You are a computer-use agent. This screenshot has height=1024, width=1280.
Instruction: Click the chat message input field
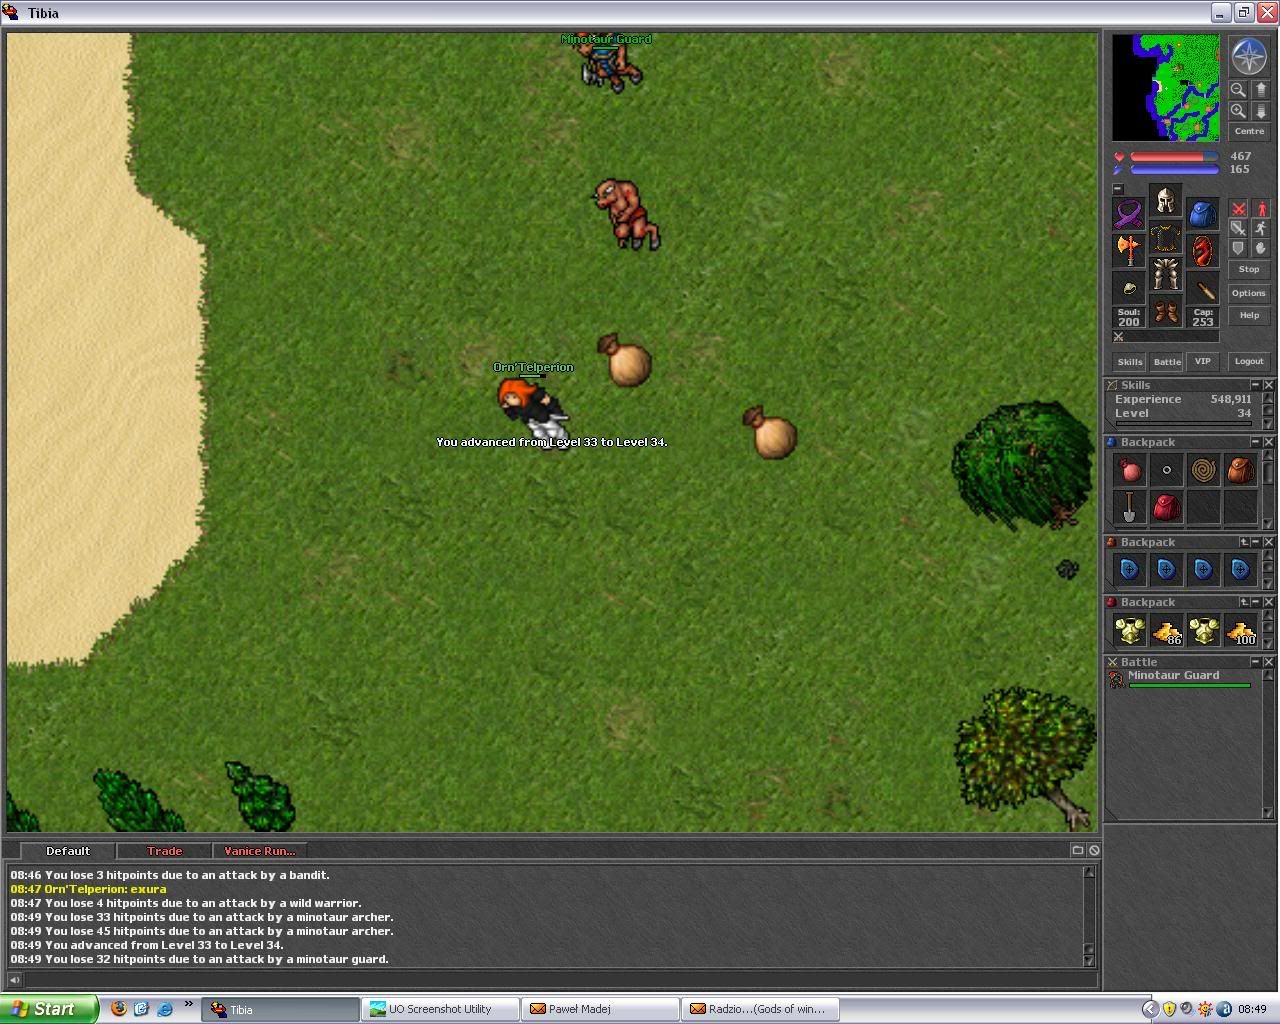(560, 980)
